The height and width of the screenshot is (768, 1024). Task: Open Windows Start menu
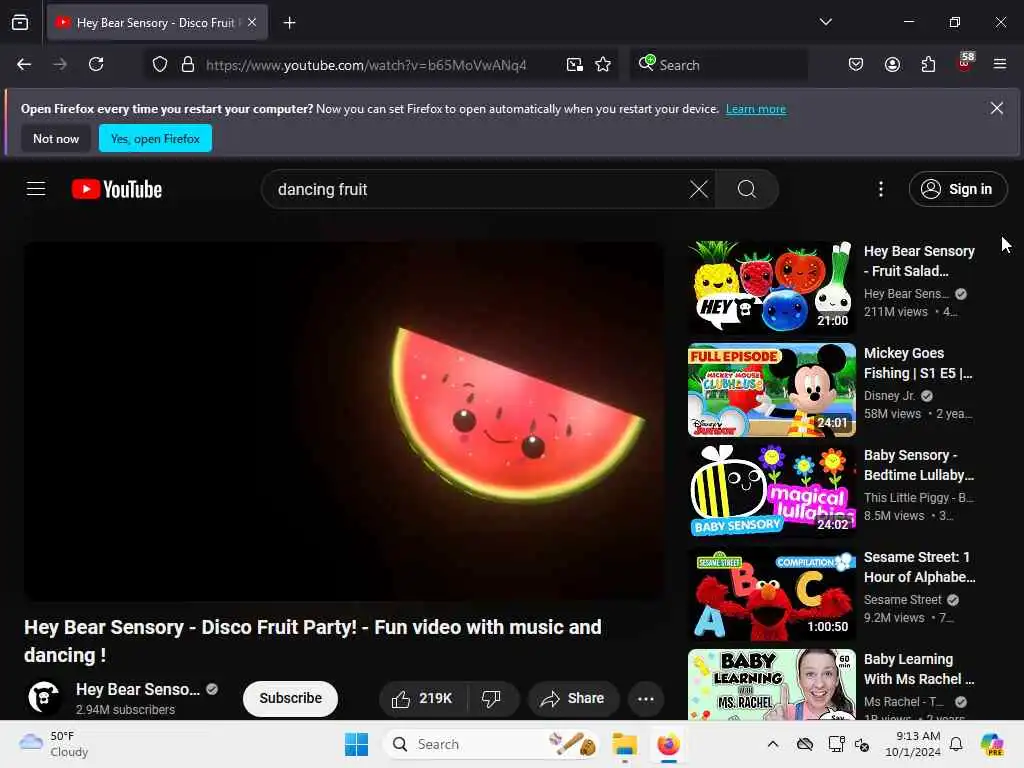357,744
